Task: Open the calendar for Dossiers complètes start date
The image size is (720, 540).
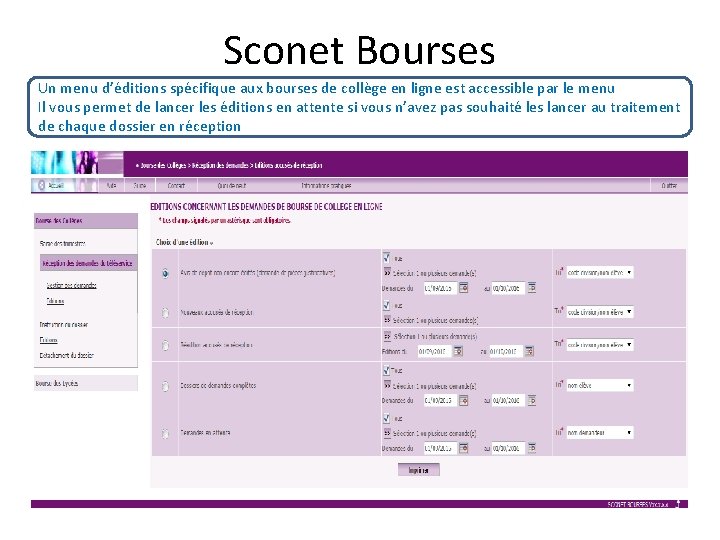Action: [x=464, y=400]
